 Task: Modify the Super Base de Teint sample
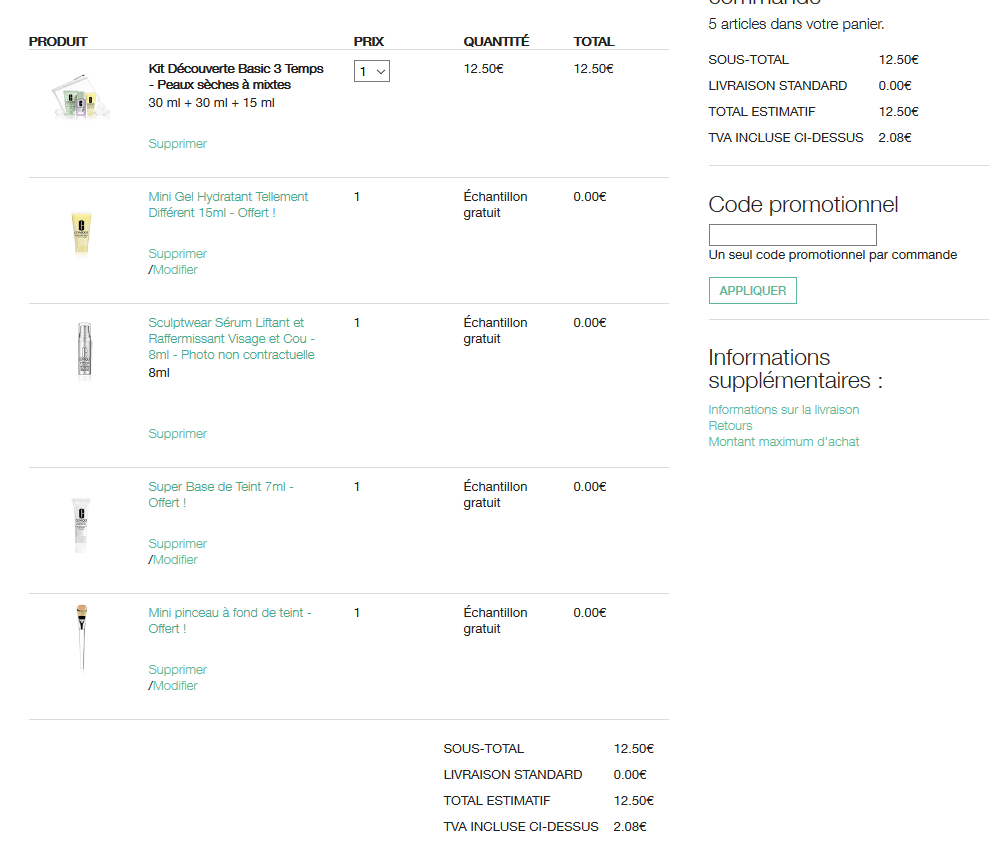tap(175, 560)
